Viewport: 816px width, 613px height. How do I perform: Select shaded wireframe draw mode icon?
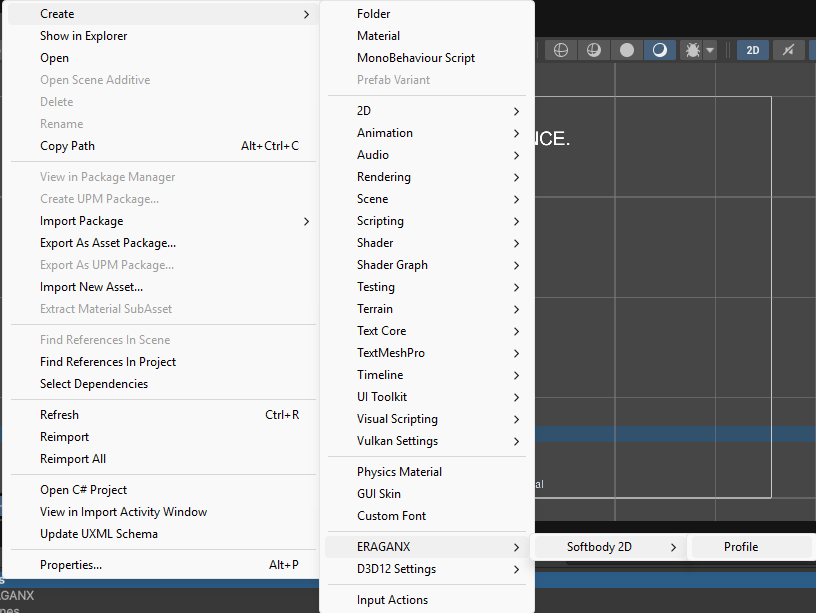tap(594, 50)
